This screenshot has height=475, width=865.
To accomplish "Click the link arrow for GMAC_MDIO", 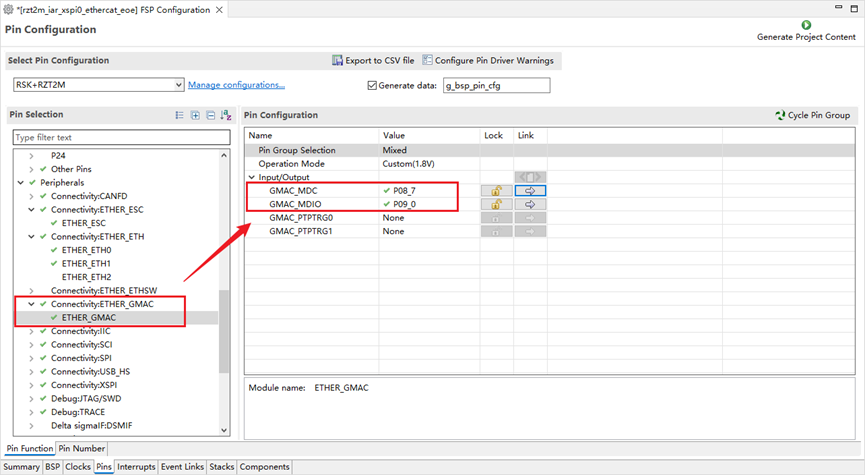I will point(529,204).
